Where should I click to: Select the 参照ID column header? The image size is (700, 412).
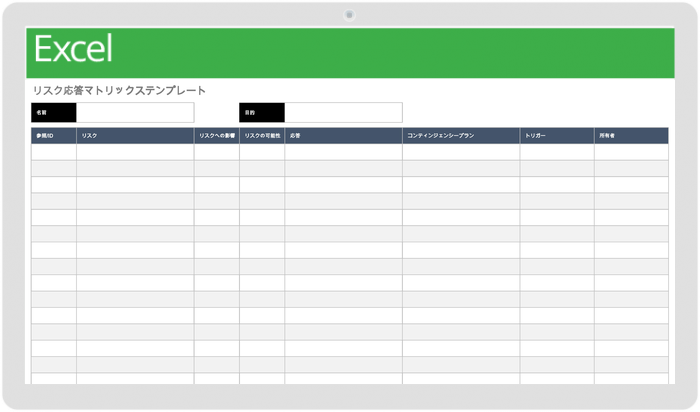click(x=54, y=136)
